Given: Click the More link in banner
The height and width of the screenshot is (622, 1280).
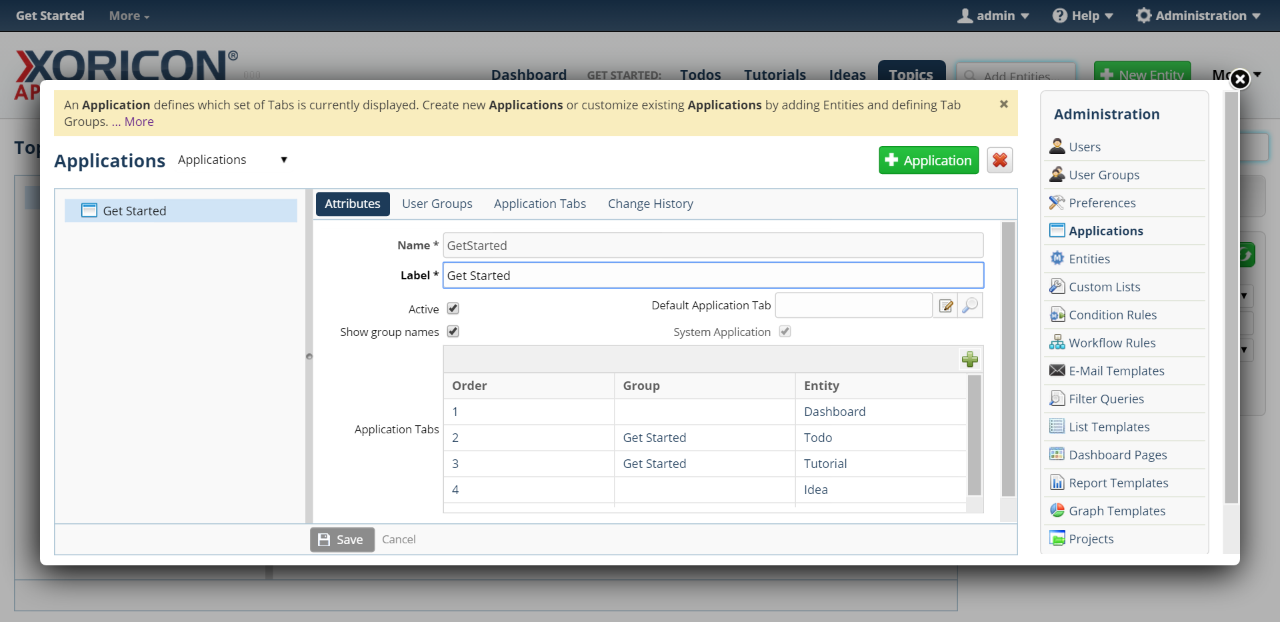Looking at the screenshot, I should (139, 122).
